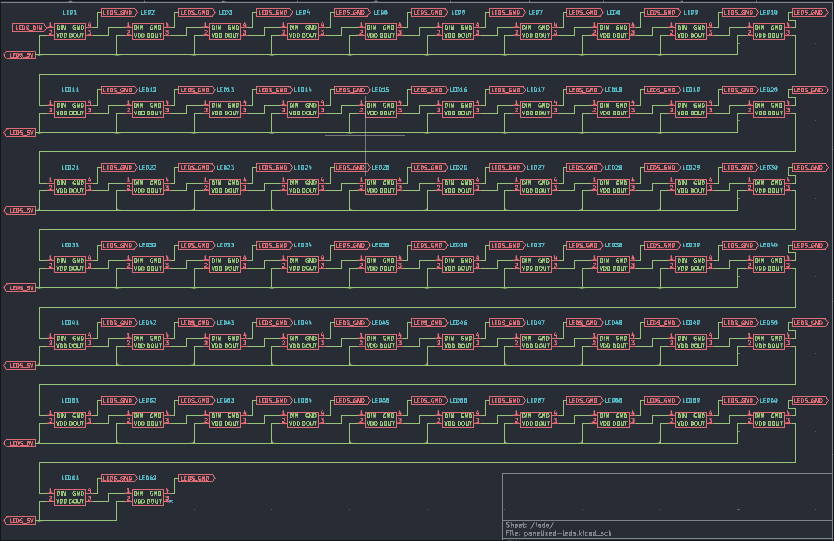Select the LED30 symbol body
Screen dimensions: 834x541
769,187
